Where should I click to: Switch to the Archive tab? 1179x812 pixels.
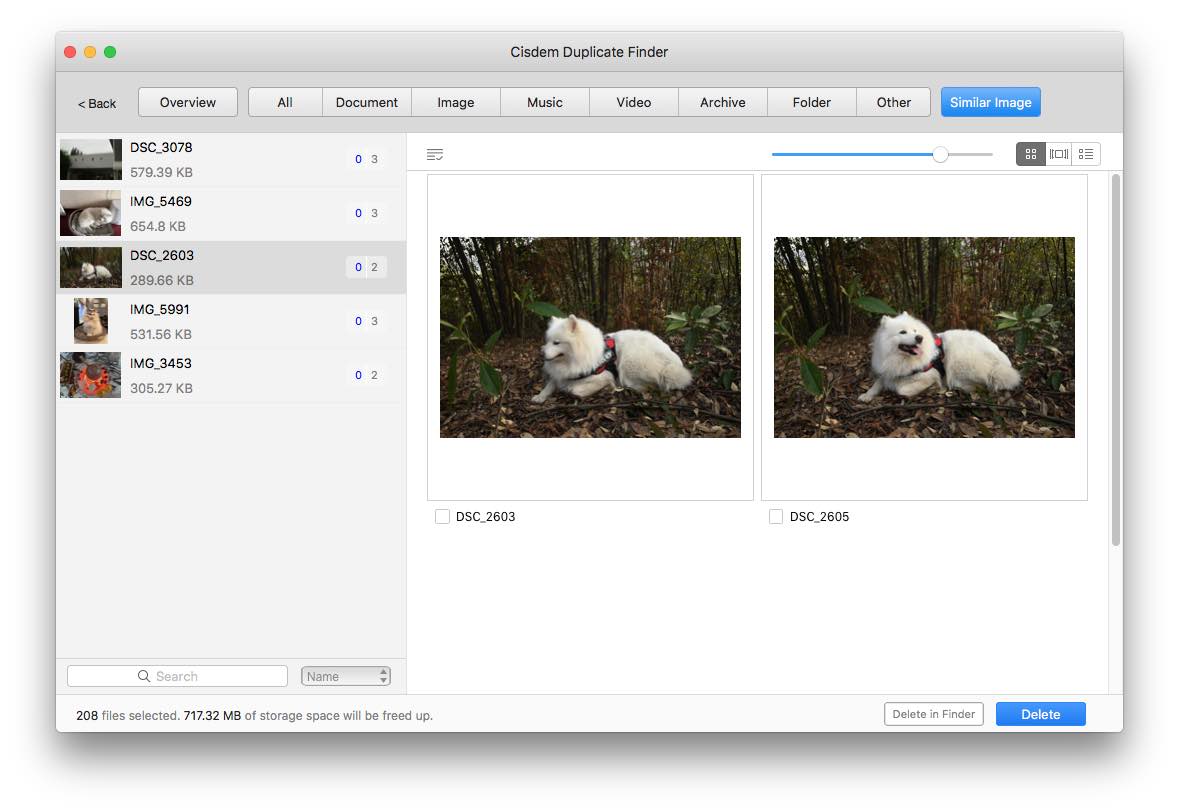(x=723, y=102)
